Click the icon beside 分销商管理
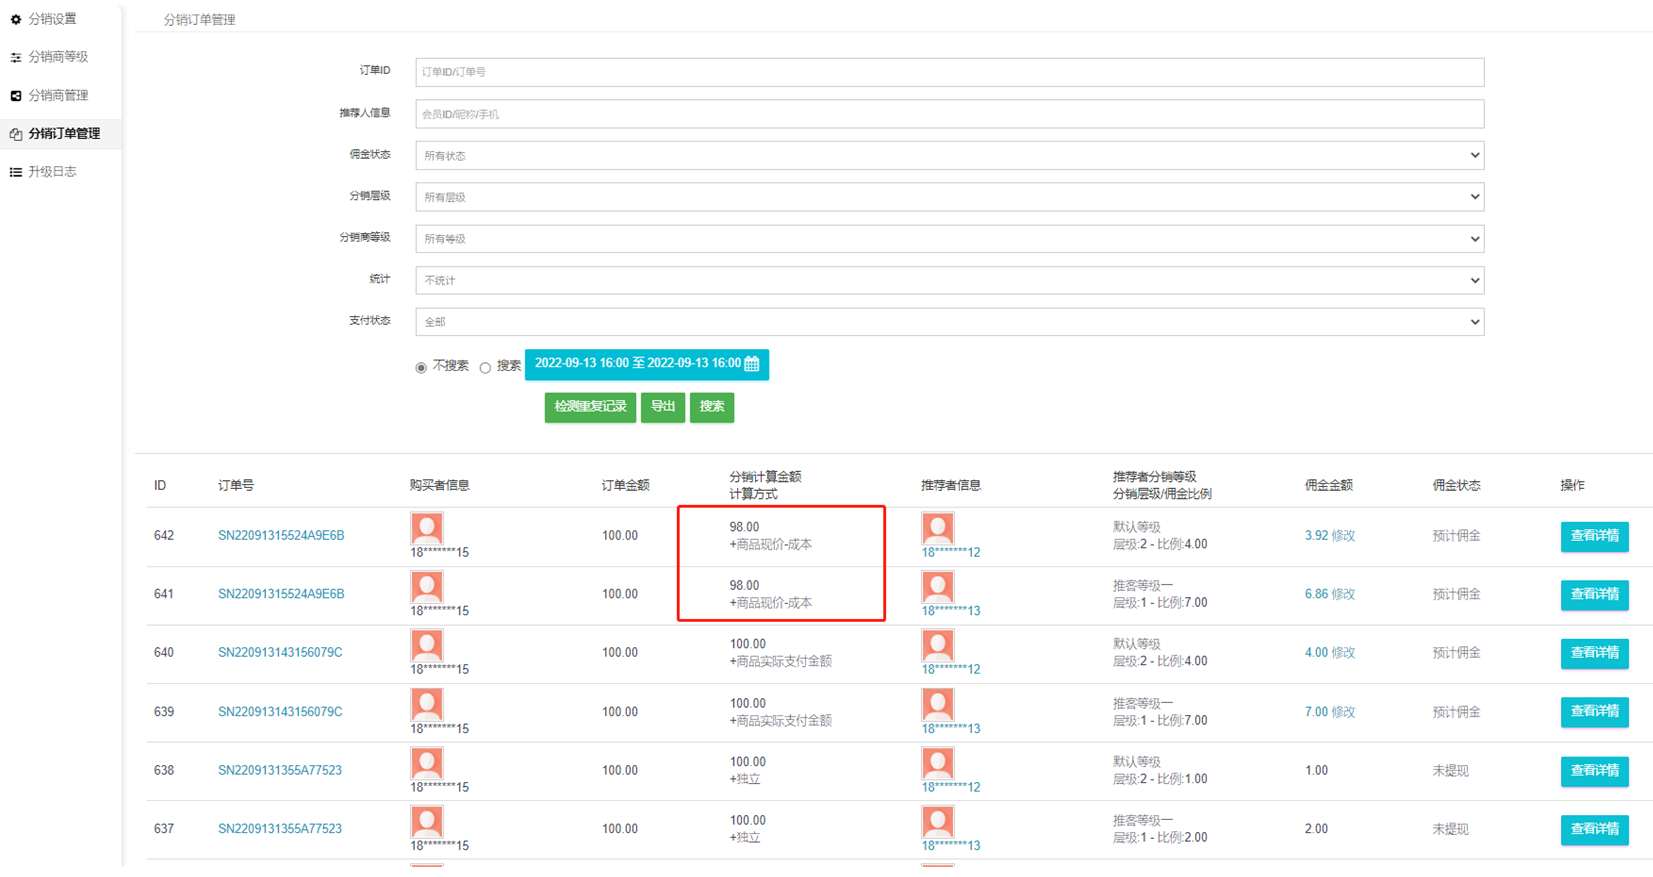The height and width of the screenshot is (877, 1653). (x=16, y=96)
